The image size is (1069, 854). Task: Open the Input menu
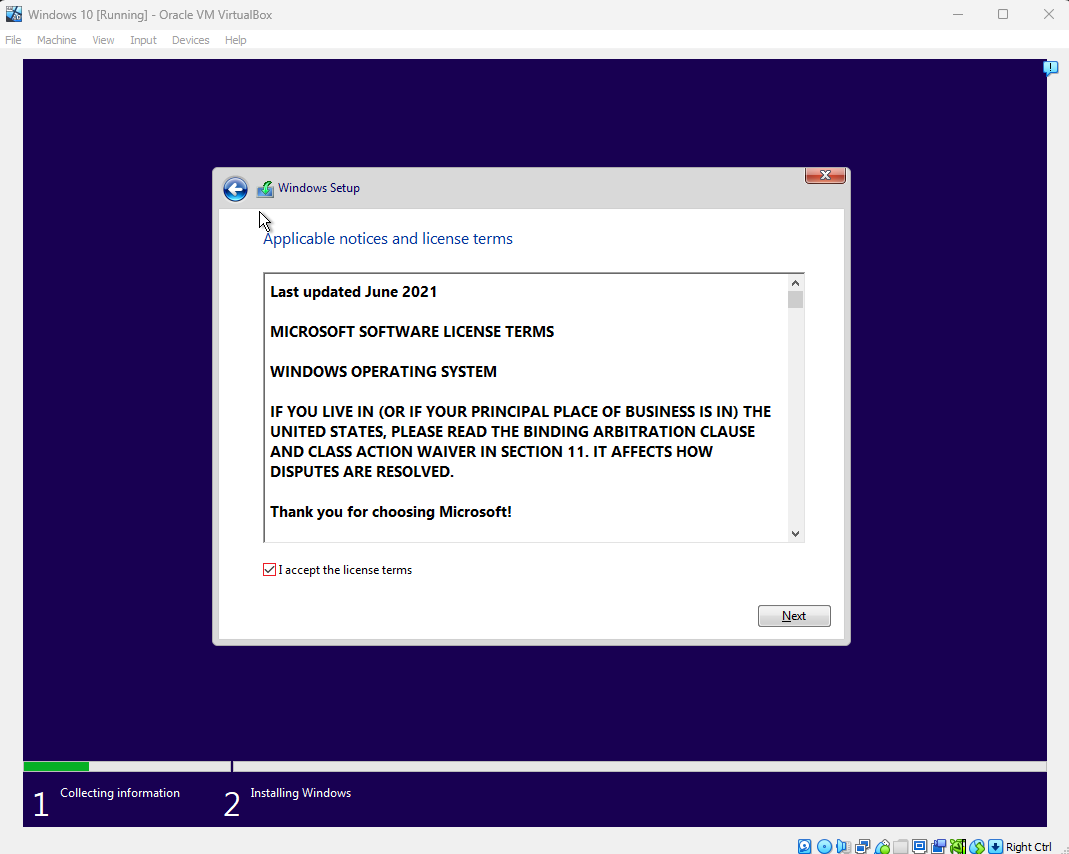143,40
